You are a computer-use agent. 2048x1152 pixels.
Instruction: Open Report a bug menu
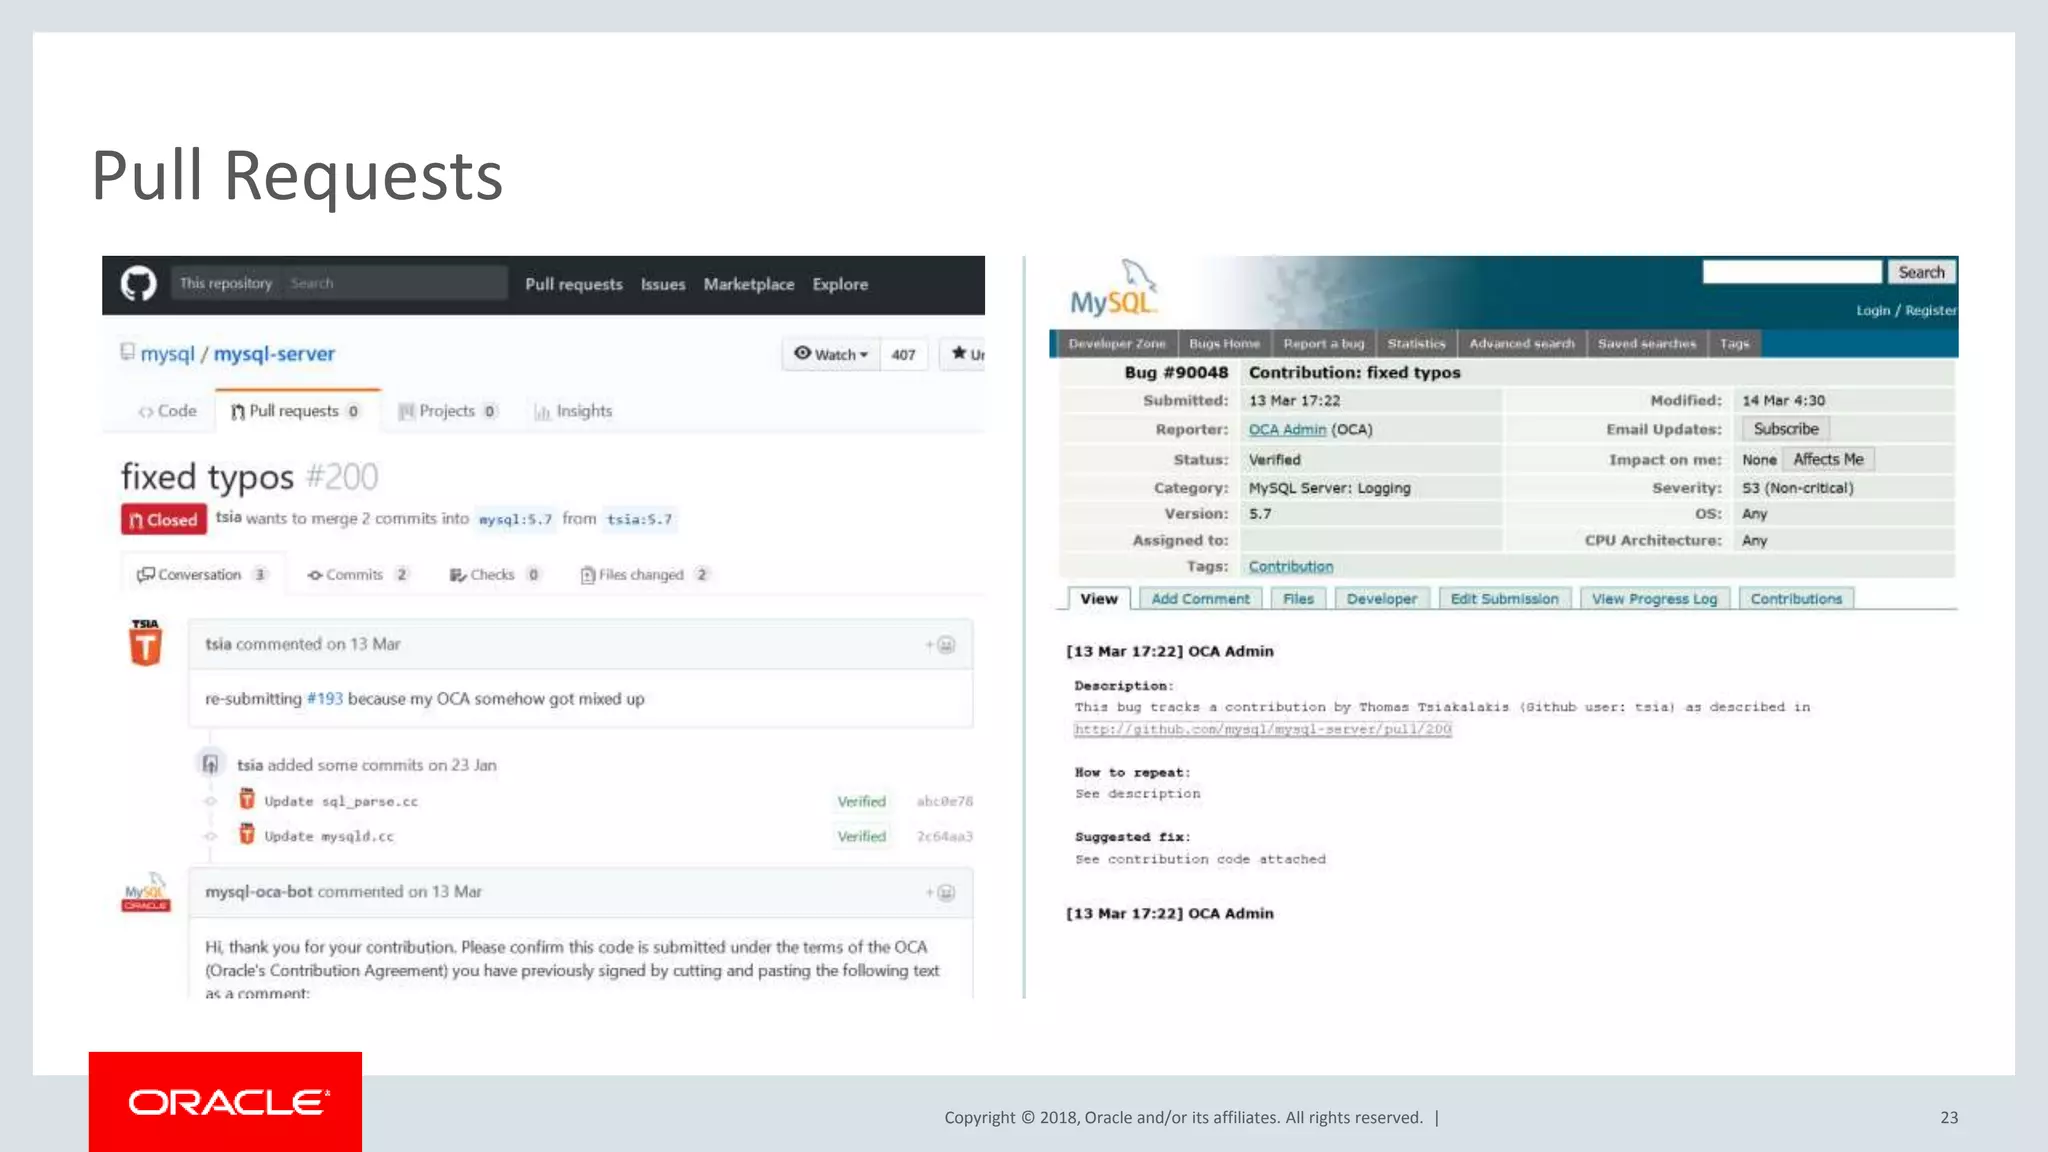coord(1324,344)
